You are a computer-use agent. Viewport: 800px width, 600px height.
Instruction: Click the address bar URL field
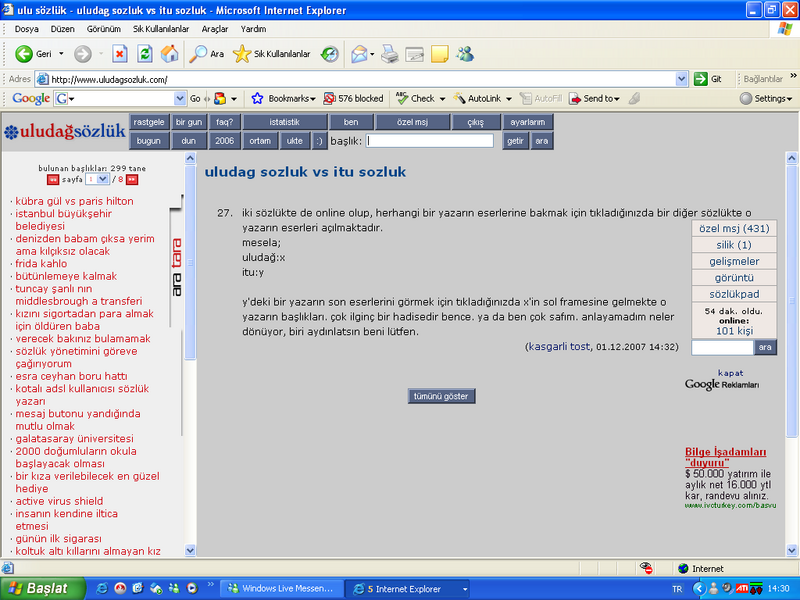pyautogui.click(x=362, y=79)
